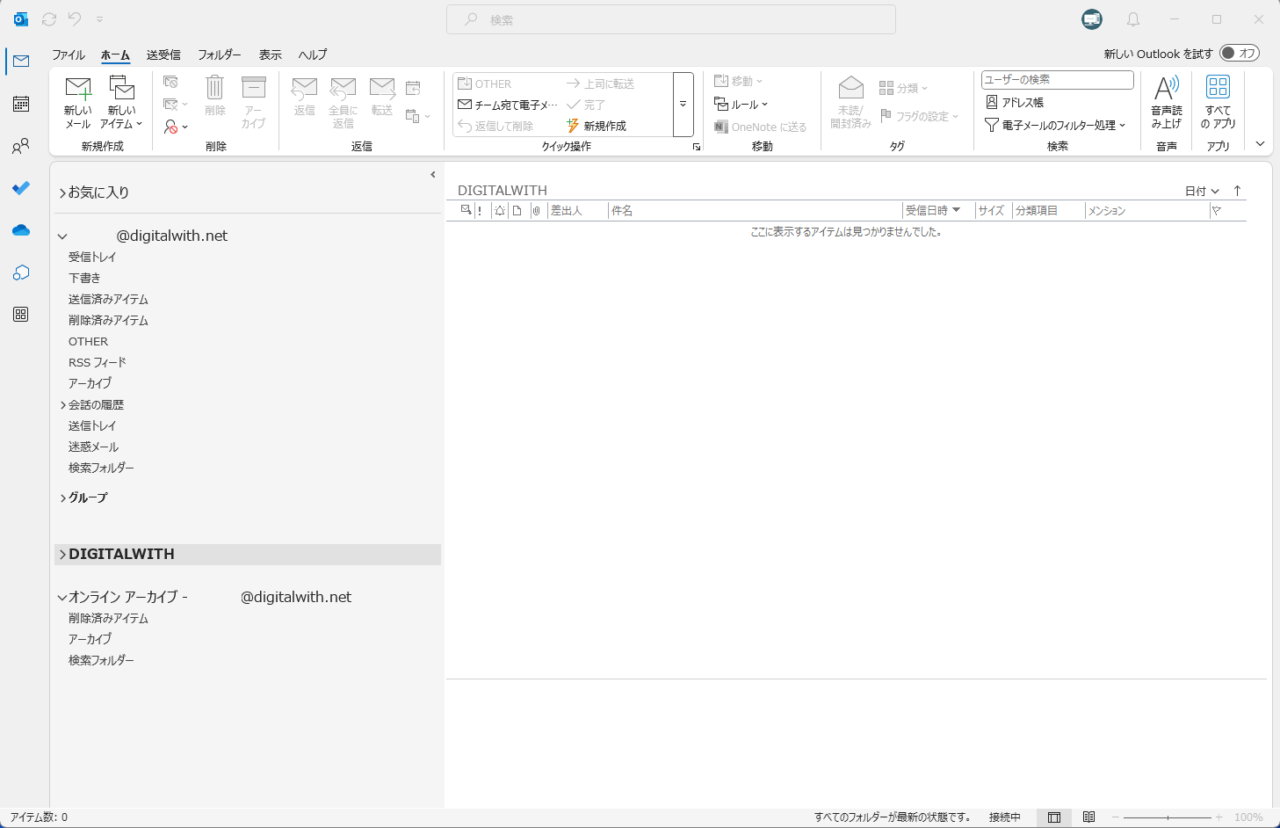Click inside the ユーザーの検索 search field
Image resolution: width=1280 pixels, height=828 pixels.
(1056, 79)
